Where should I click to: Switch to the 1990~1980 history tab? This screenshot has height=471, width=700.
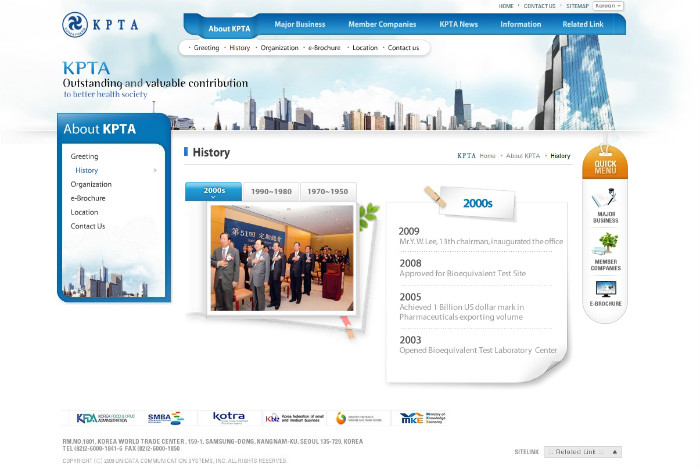click(x=271, y=192)
